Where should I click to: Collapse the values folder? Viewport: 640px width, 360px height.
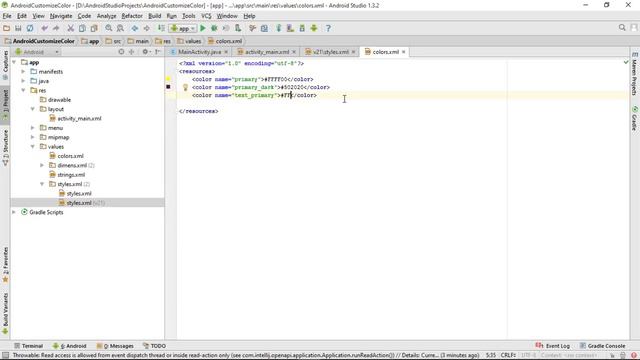point(33,147)
